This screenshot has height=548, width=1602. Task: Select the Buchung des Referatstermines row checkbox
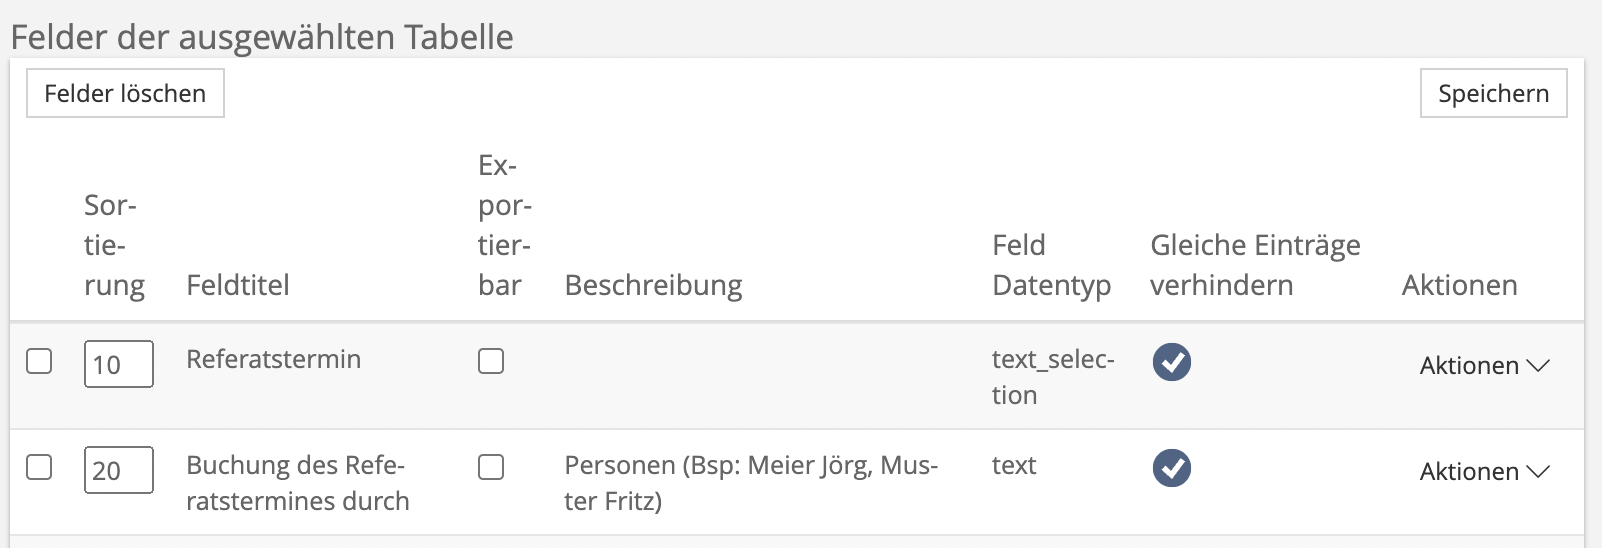(x=39, y=467)
